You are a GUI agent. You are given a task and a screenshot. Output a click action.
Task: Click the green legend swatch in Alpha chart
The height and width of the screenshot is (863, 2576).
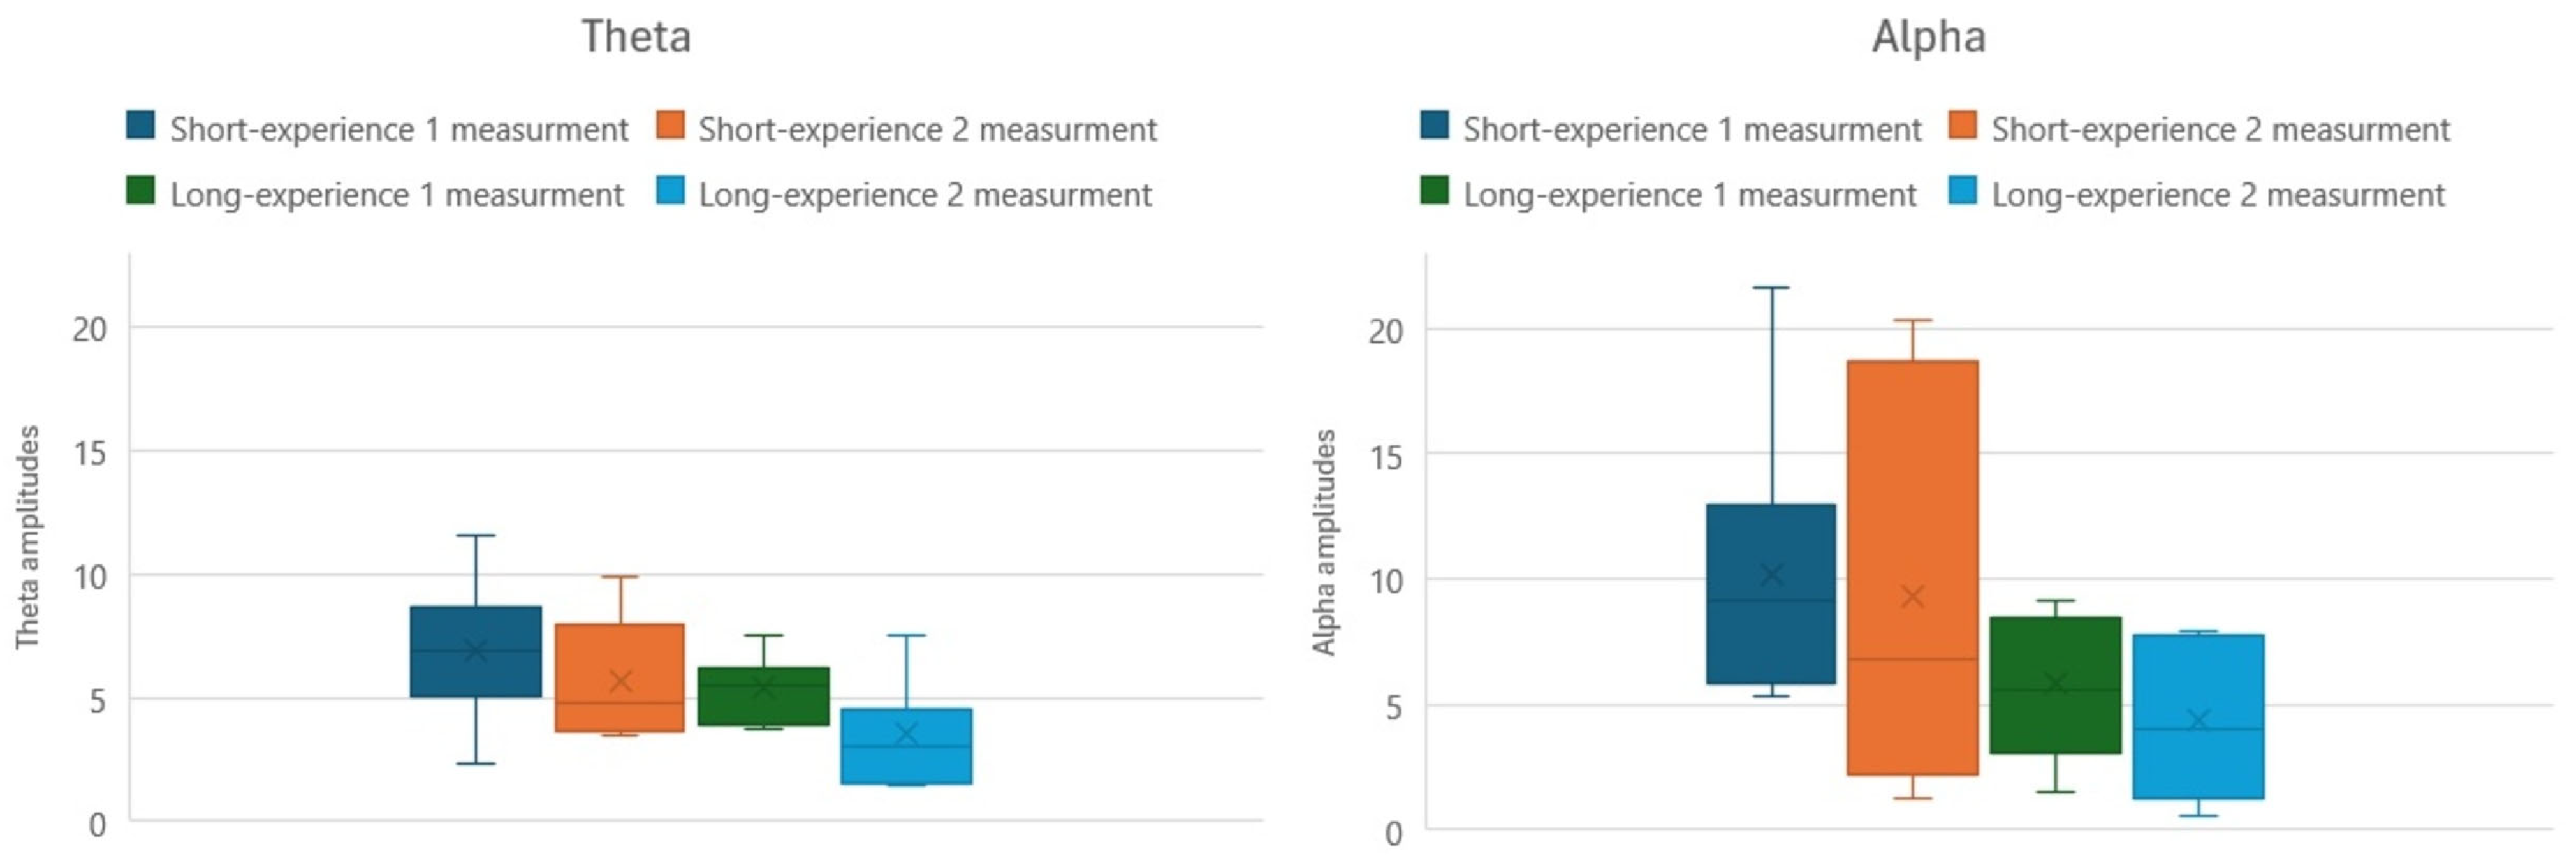[1434, 191]
